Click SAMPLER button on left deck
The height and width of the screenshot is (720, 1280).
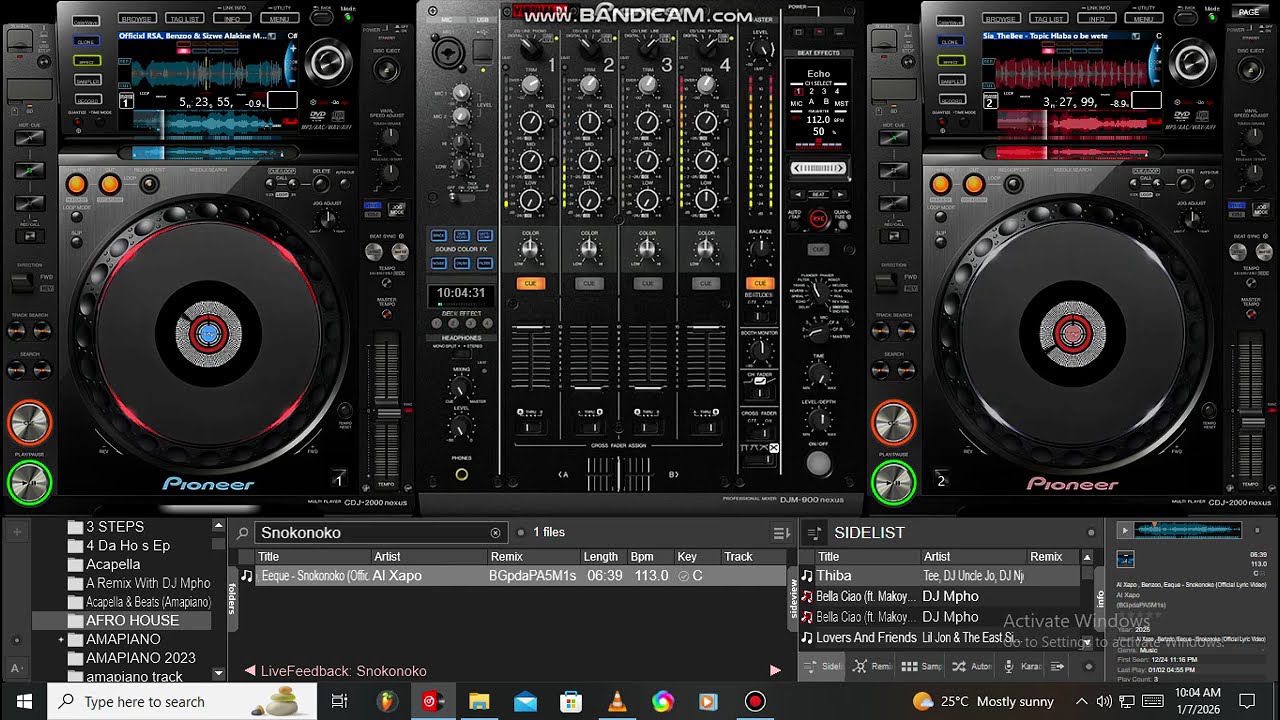(x=86, y=81)
